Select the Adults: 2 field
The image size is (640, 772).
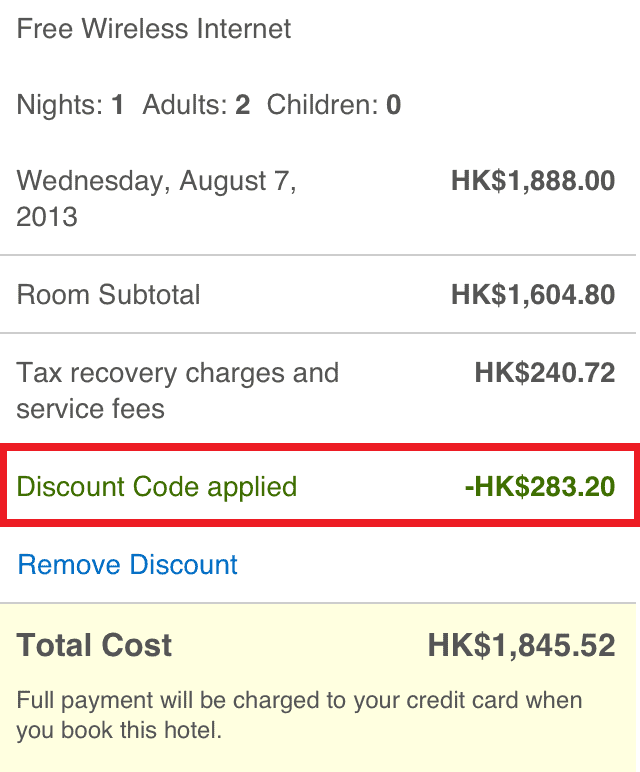pyautogui.click(x=196, y=104)
